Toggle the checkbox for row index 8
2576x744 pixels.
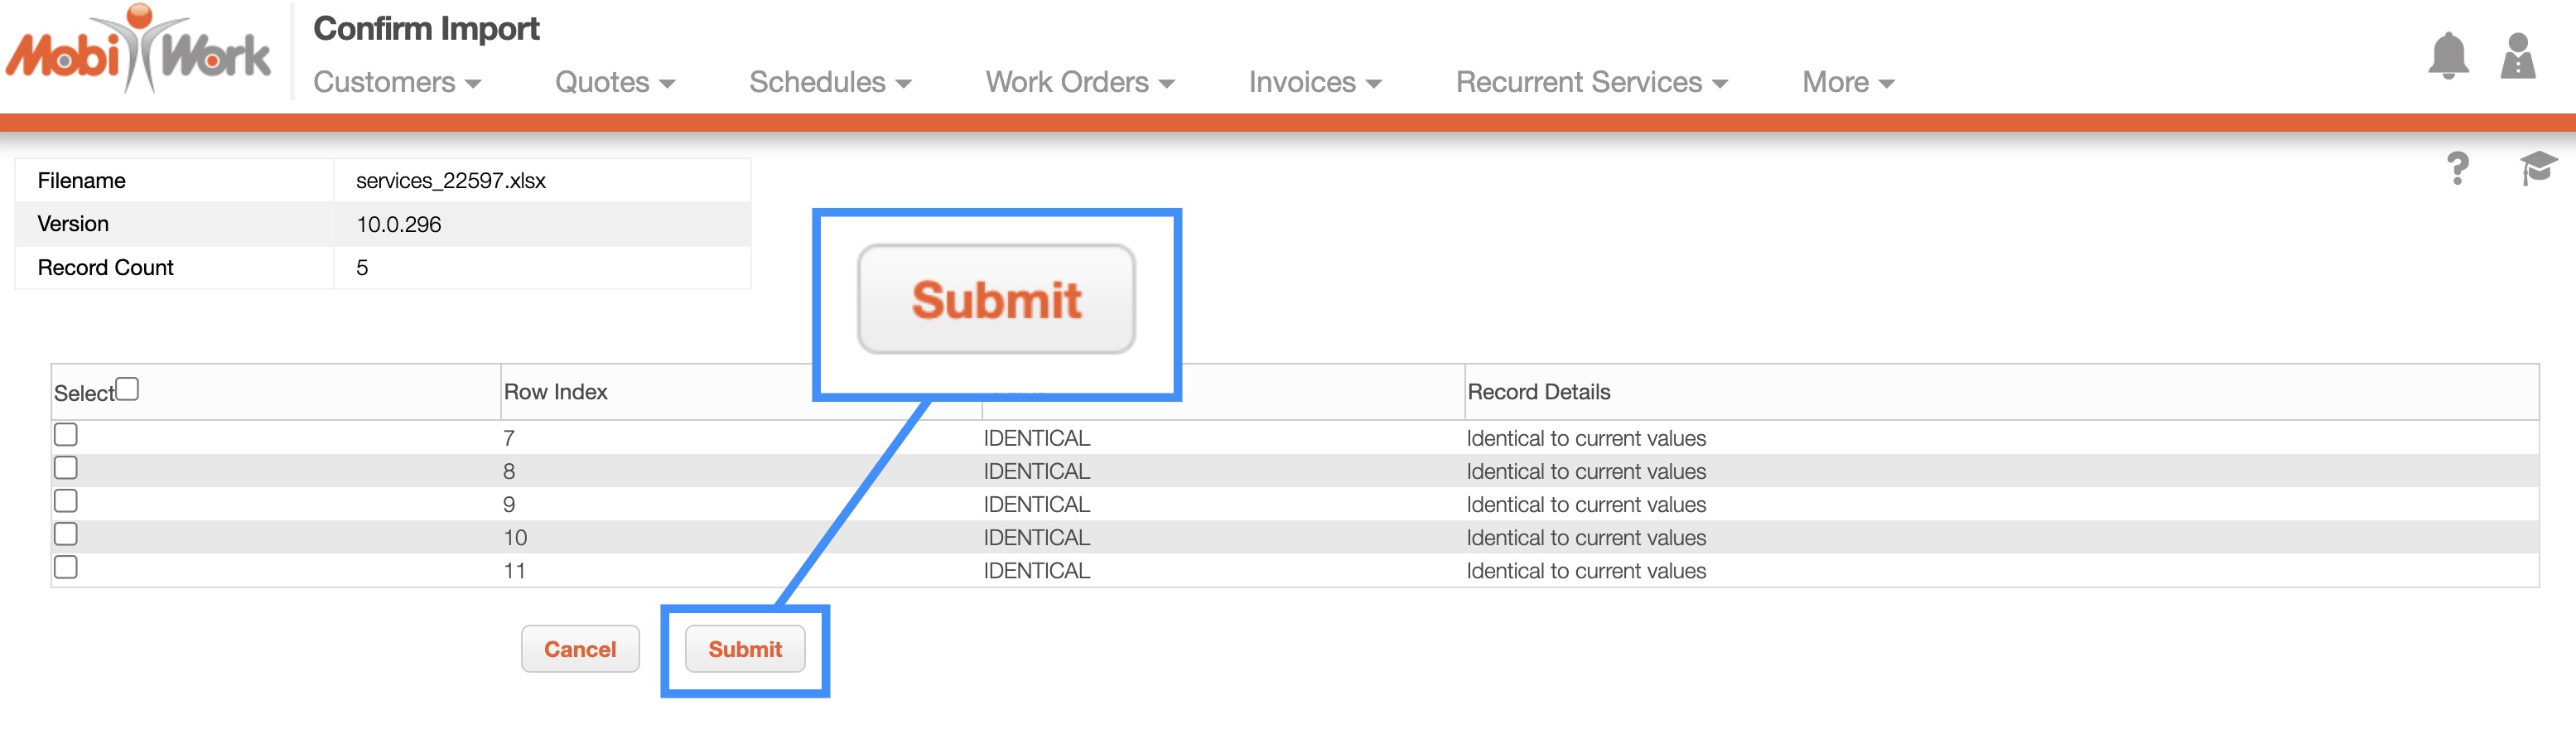pyautogui.click(x=66, y=468)
